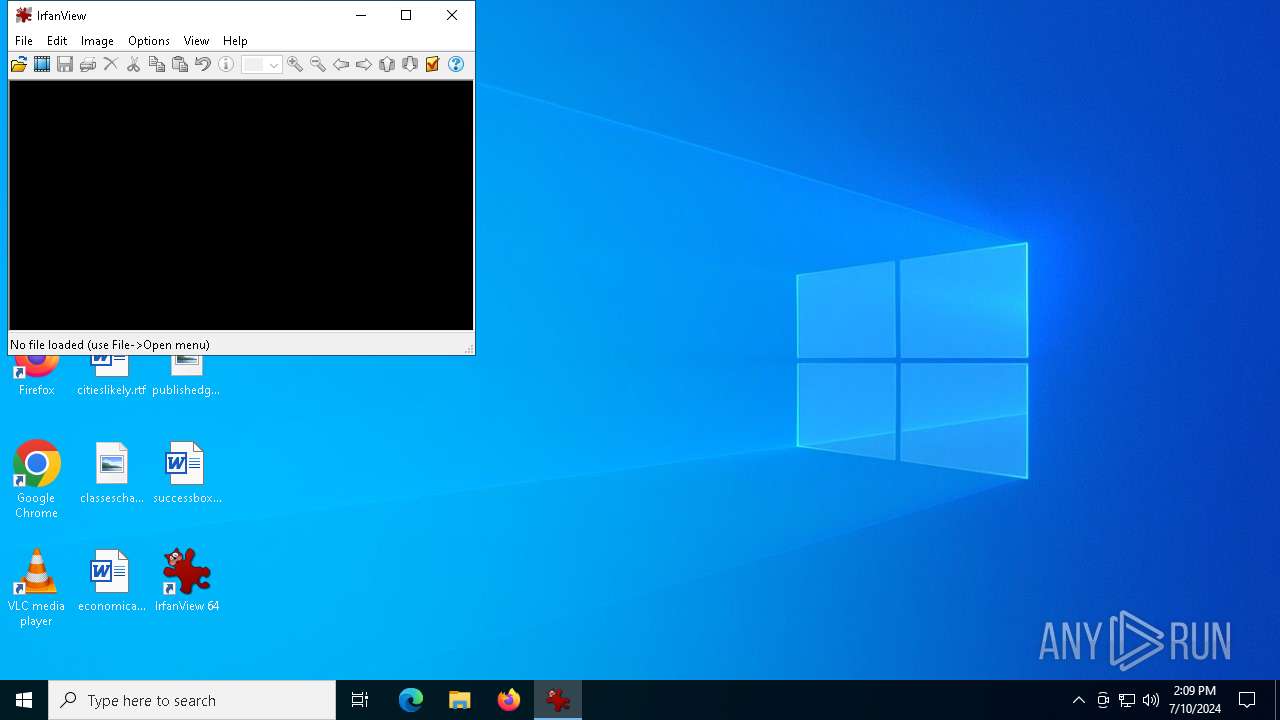This screenshot has height=720, width=1280.
Task: Click the IrfanView title bar icon
Action: point(24,15)
